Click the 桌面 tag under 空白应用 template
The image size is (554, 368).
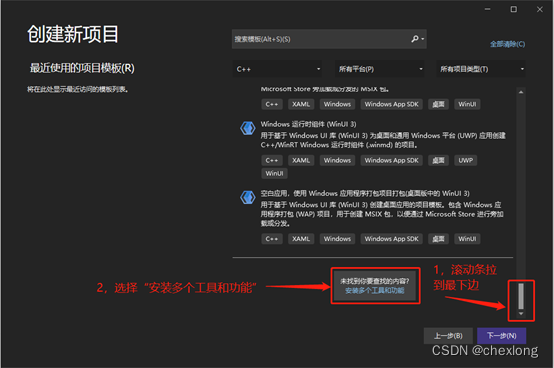coord(438,239)
